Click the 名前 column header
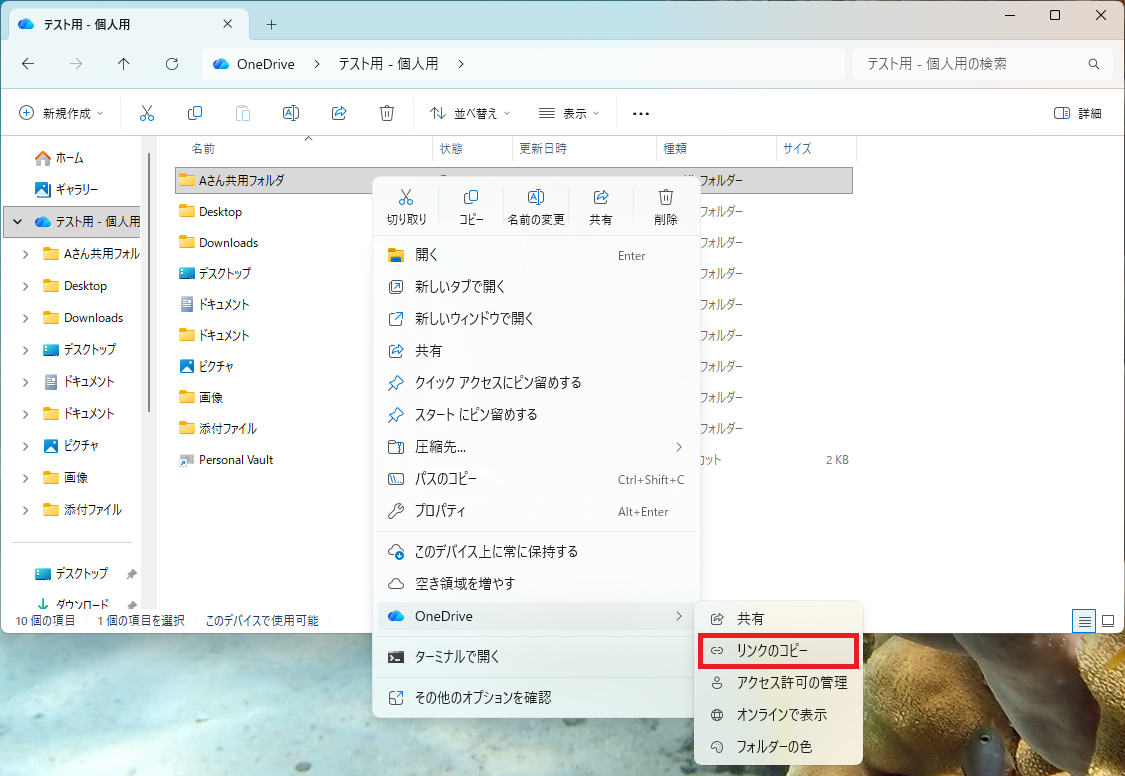 coord(203,149)
